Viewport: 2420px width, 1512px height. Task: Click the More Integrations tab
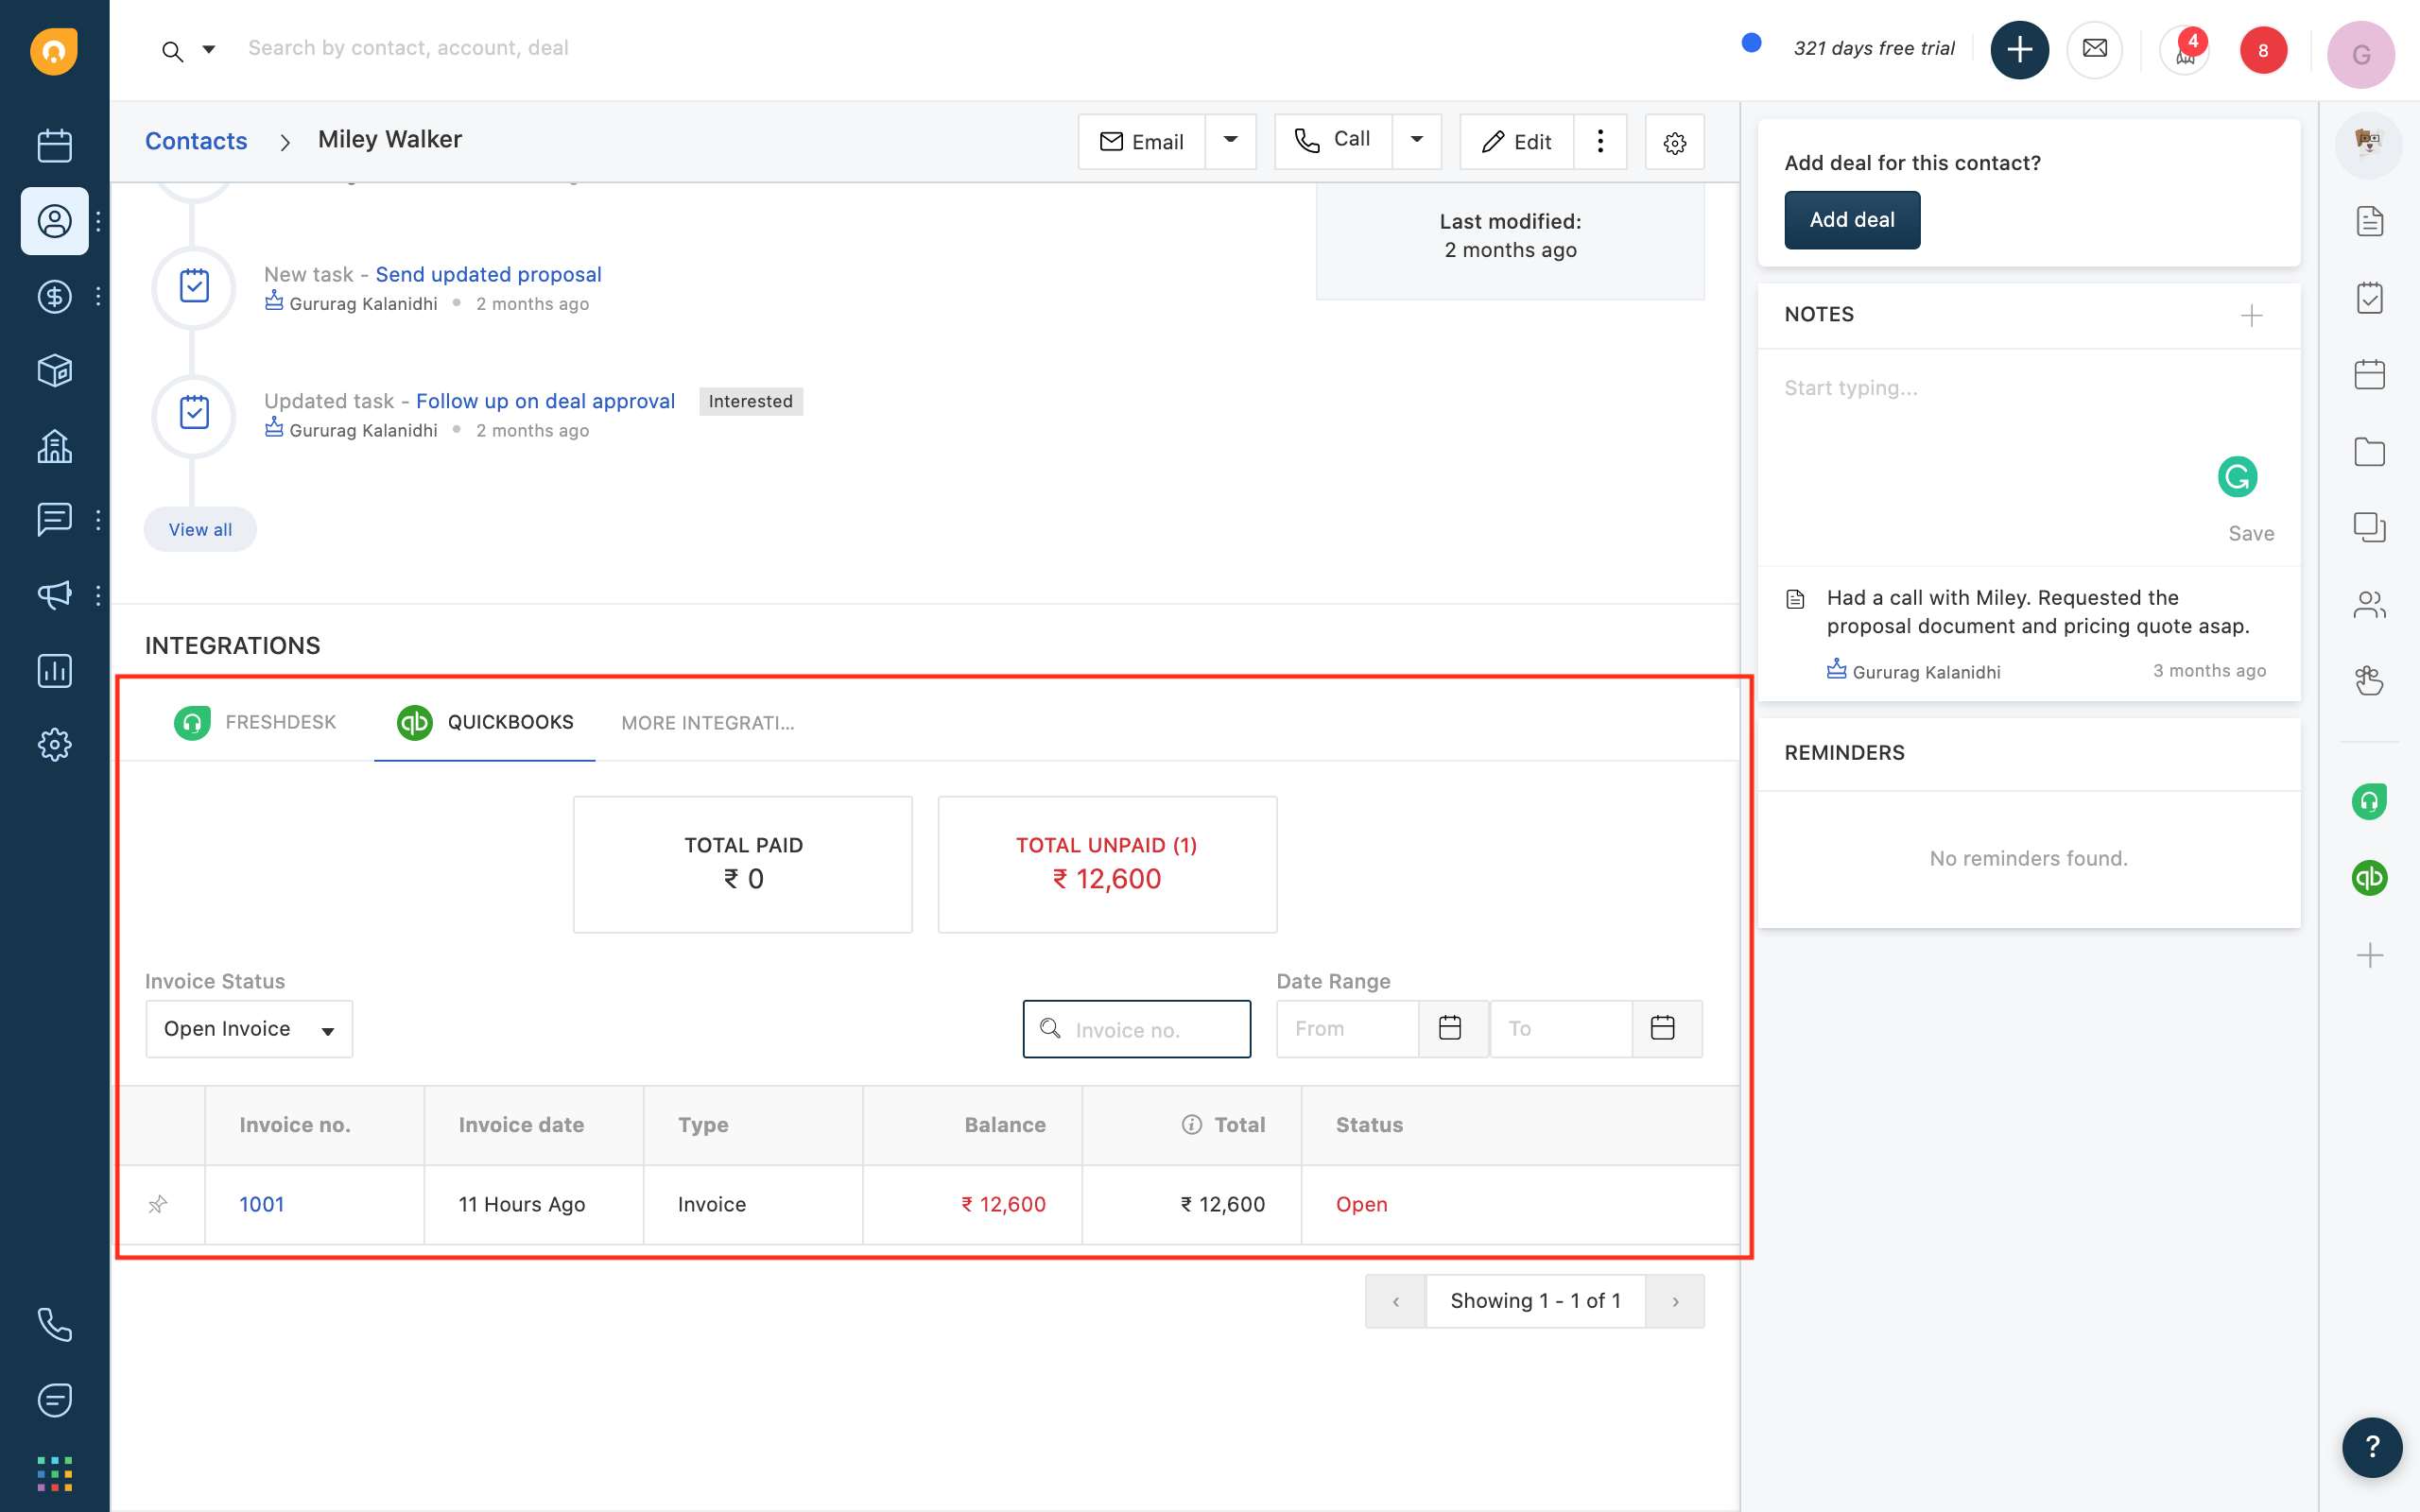click(707, 721)
